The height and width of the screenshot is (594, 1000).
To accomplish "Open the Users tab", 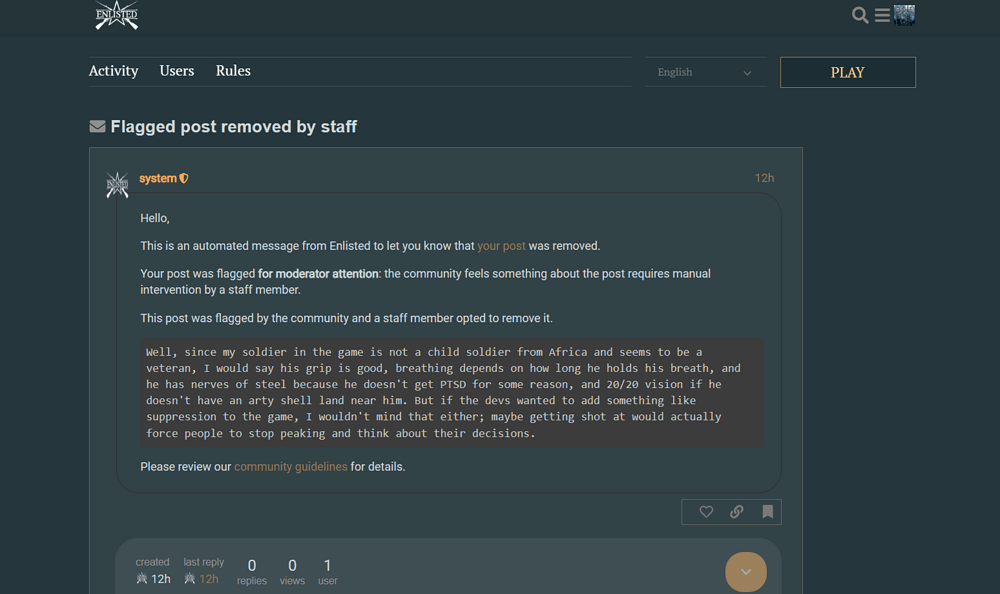I will (177, 71).
